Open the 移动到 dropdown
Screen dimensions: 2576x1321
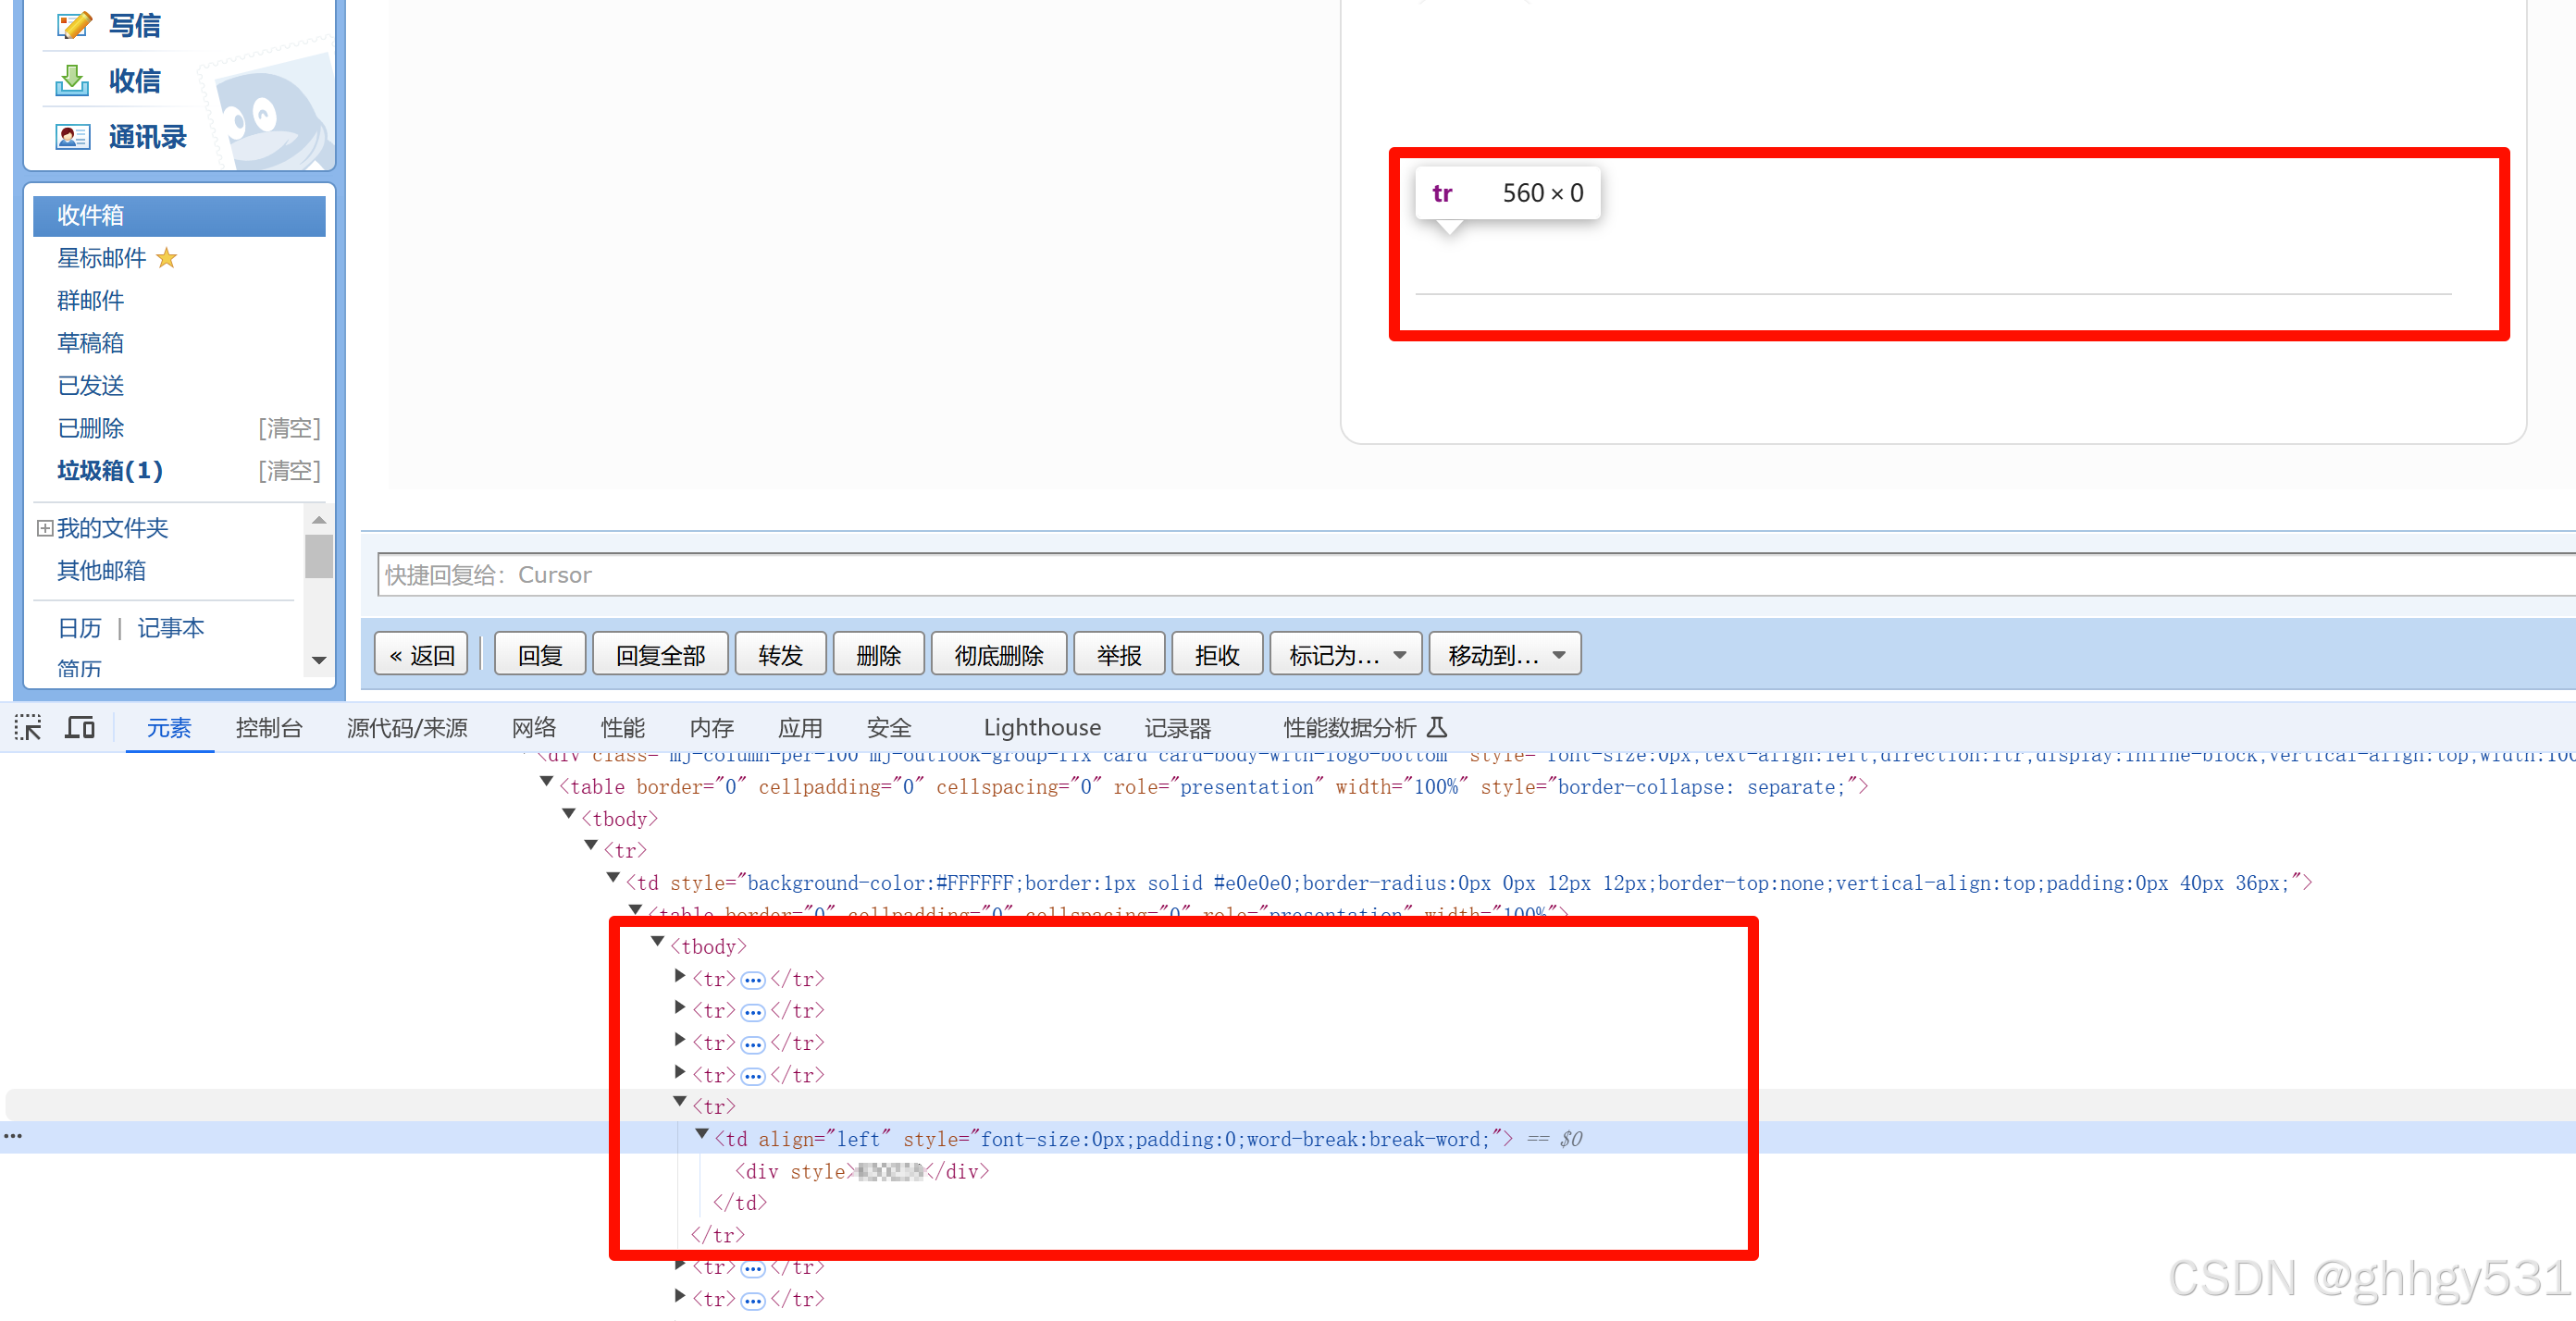pos(1504,655)
